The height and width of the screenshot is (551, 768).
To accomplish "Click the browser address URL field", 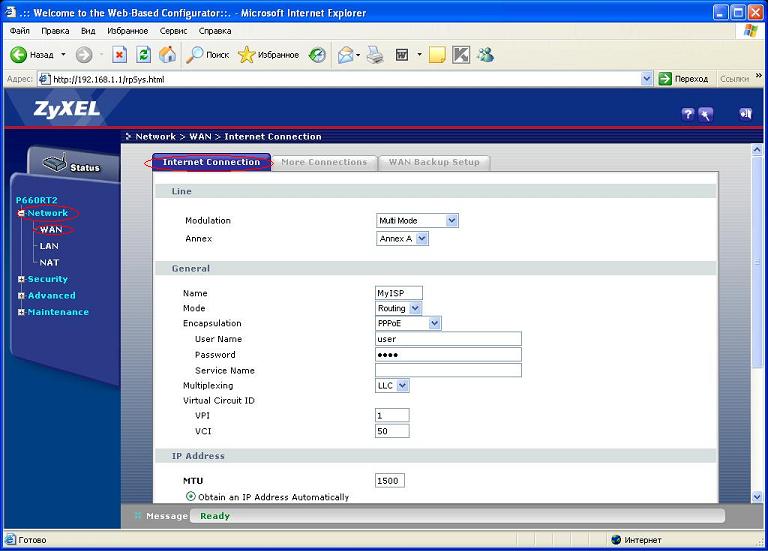I will (345, 79).
